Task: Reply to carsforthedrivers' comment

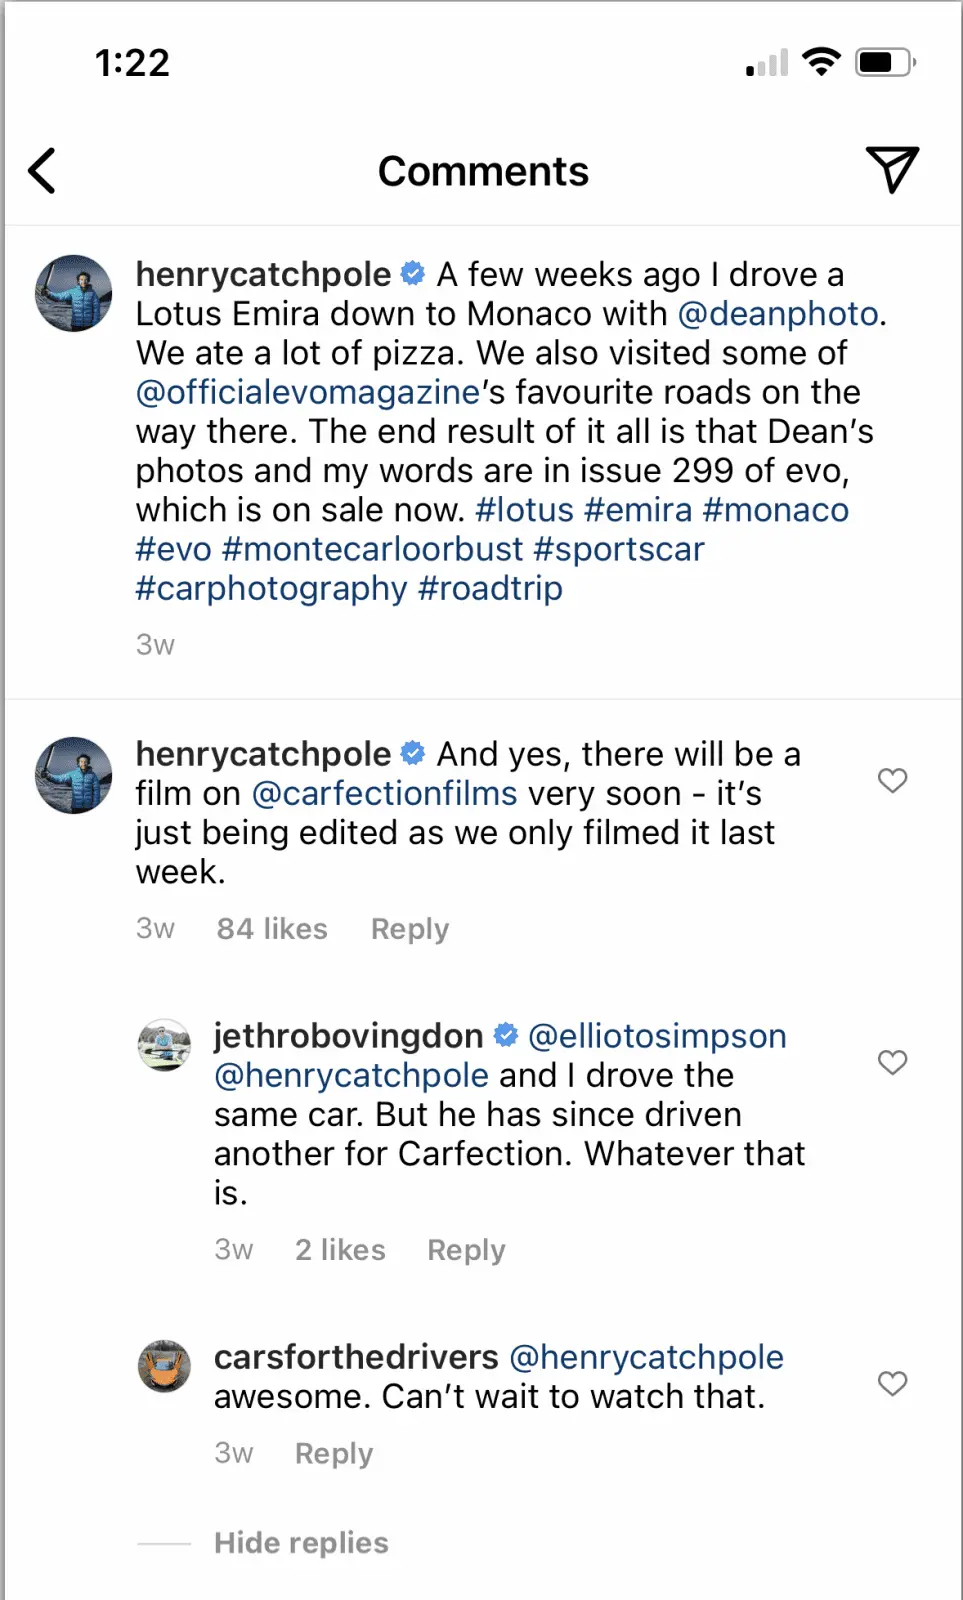Action: coord(334,1453)
